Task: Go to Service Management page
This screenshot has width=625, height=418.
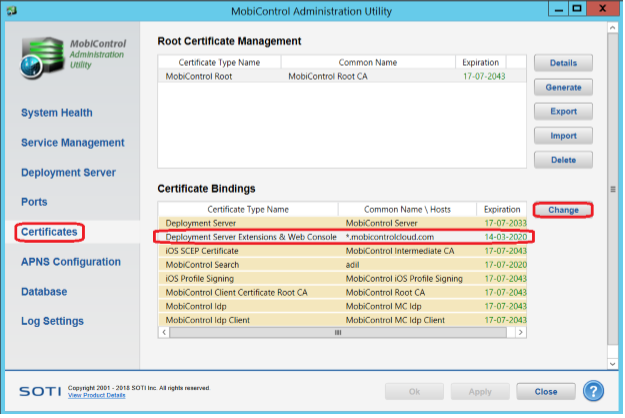Action: point(73,143)
